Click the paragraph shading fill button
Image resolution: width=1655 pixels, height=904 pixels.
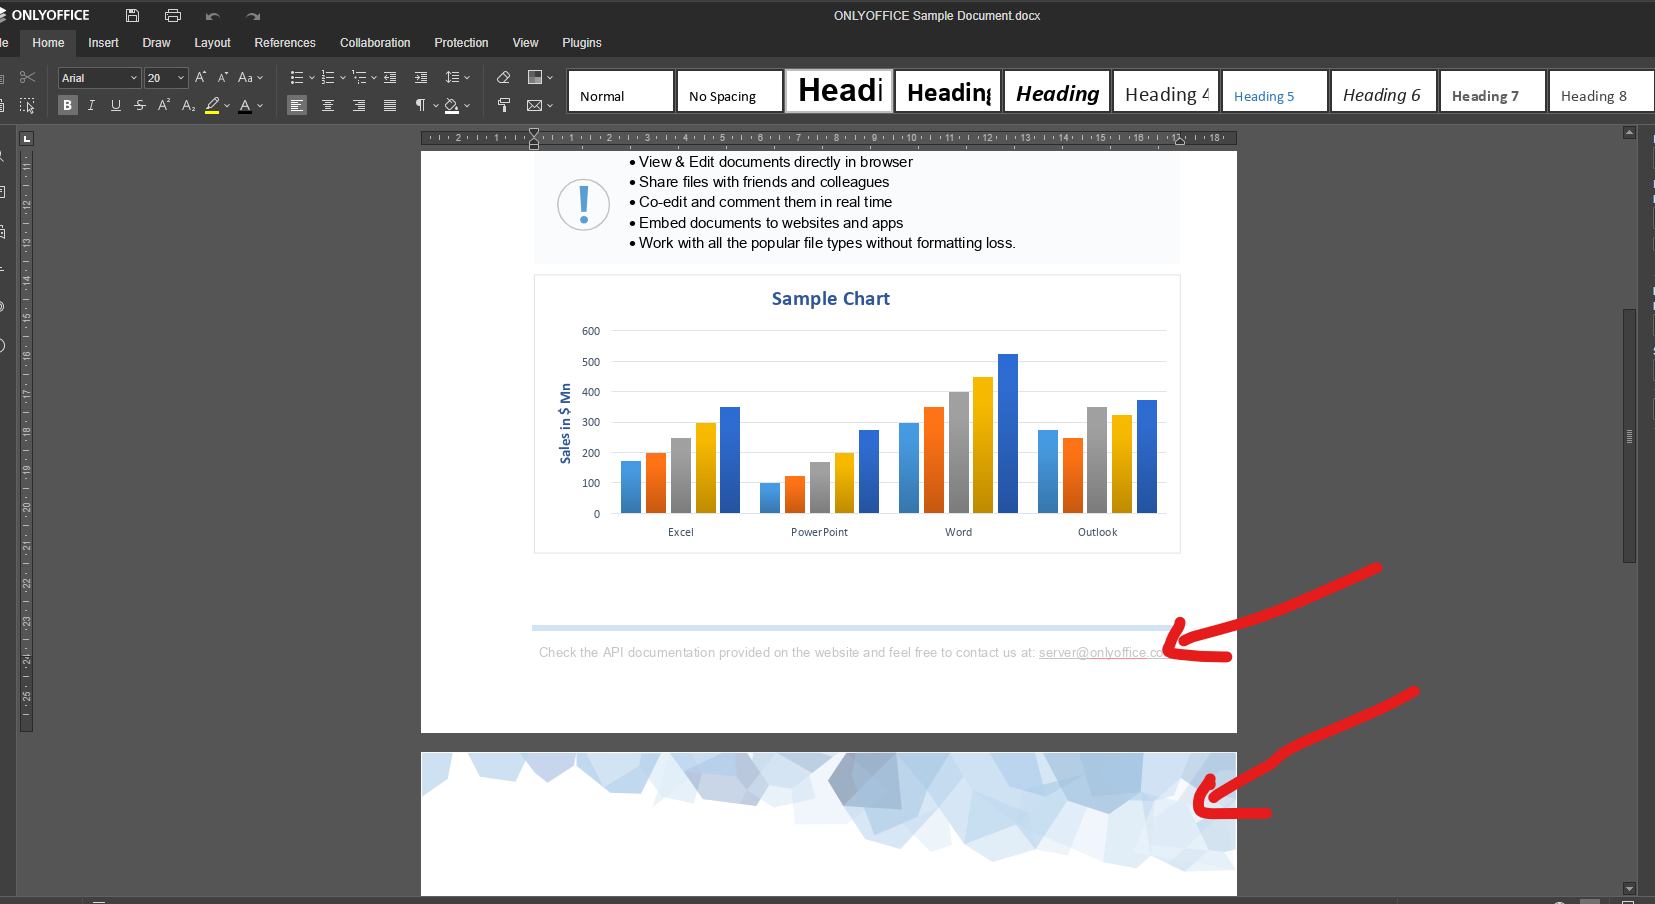[x=452, y=105]
